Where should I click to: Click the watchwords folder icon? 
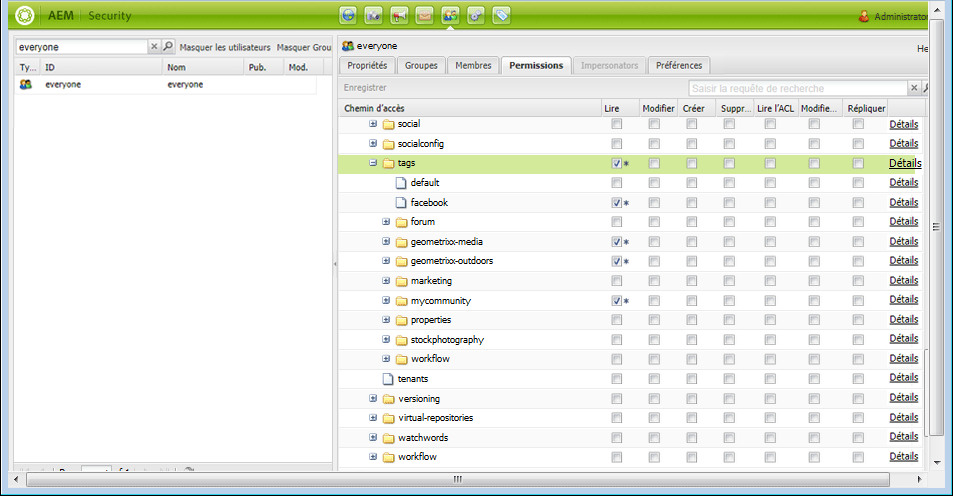click(389, 438)
